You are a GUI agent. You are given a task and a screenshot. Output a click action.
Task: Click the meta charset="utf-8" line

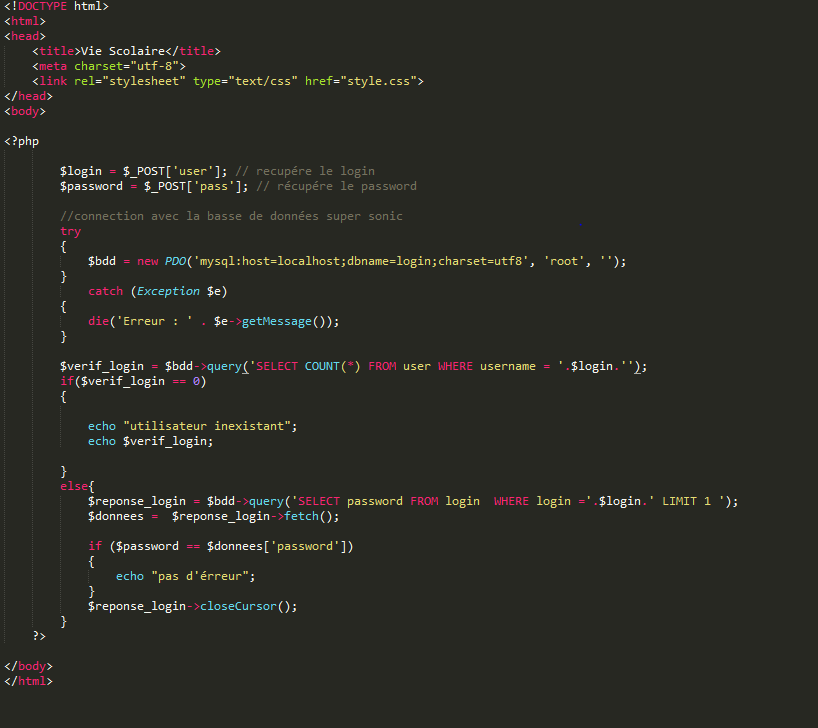point(109,66)
